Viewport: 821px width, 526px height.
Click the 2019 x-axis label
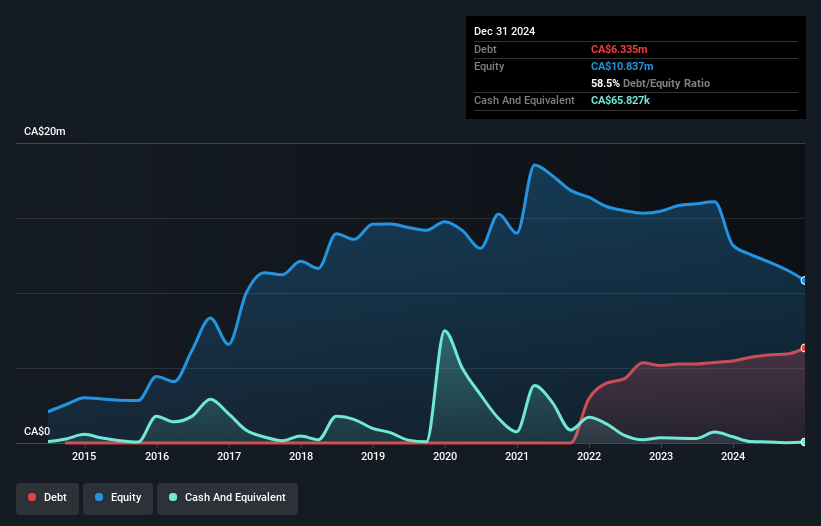[373, 456]
